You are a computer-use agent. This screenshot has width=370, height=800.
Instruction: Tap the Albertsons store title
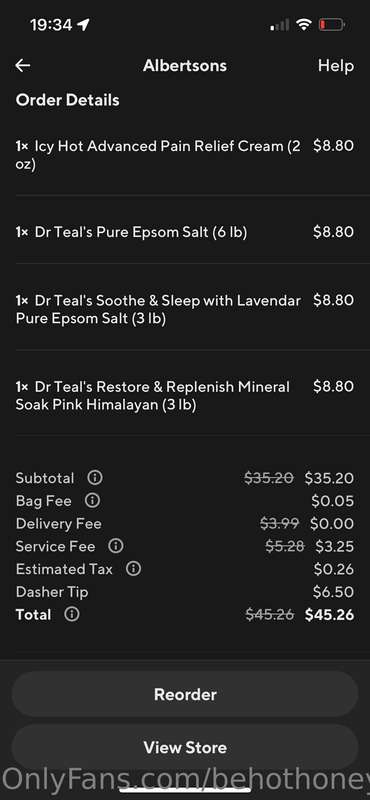pos(185,65)
